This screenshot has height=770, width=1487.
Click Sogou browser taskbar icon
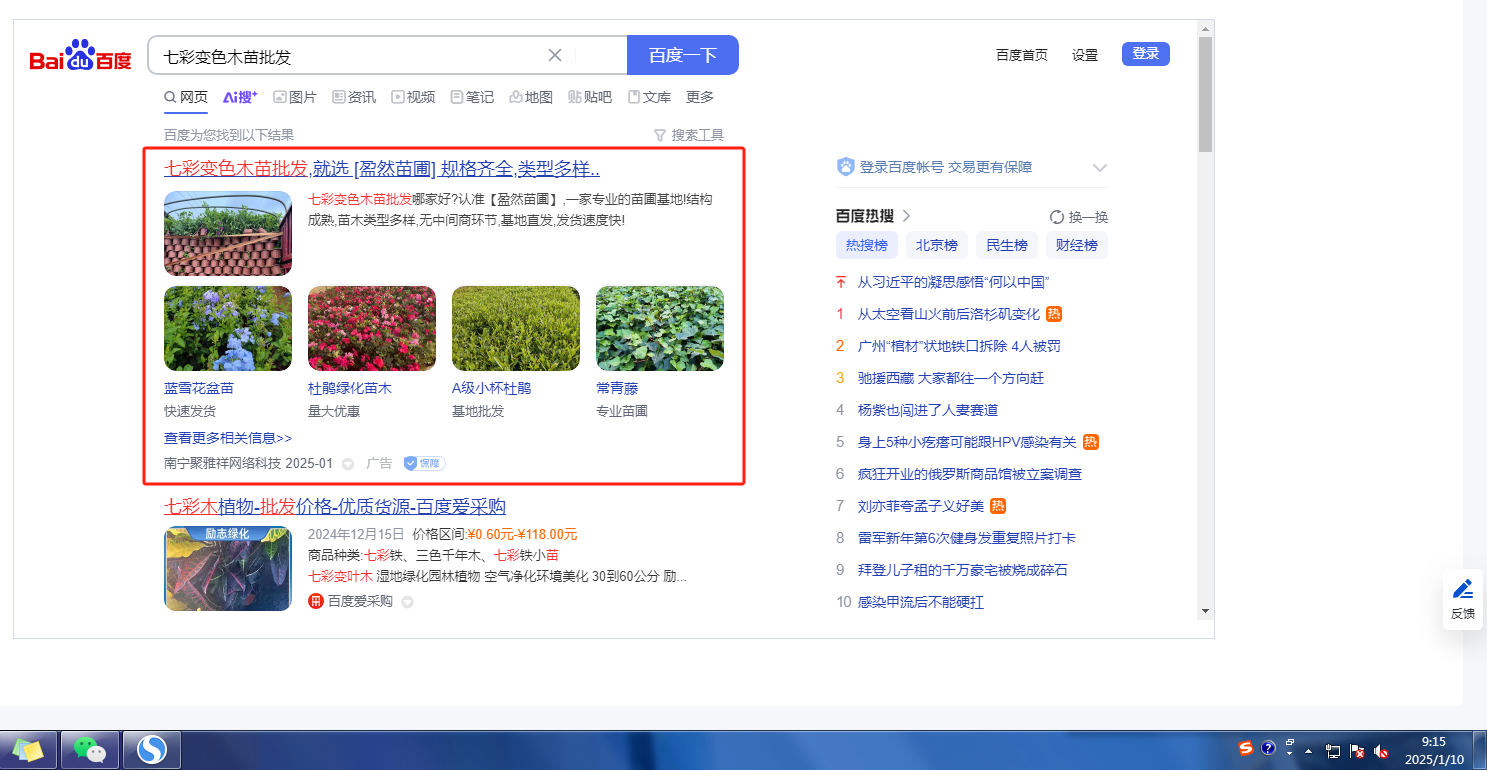(152, 749)
